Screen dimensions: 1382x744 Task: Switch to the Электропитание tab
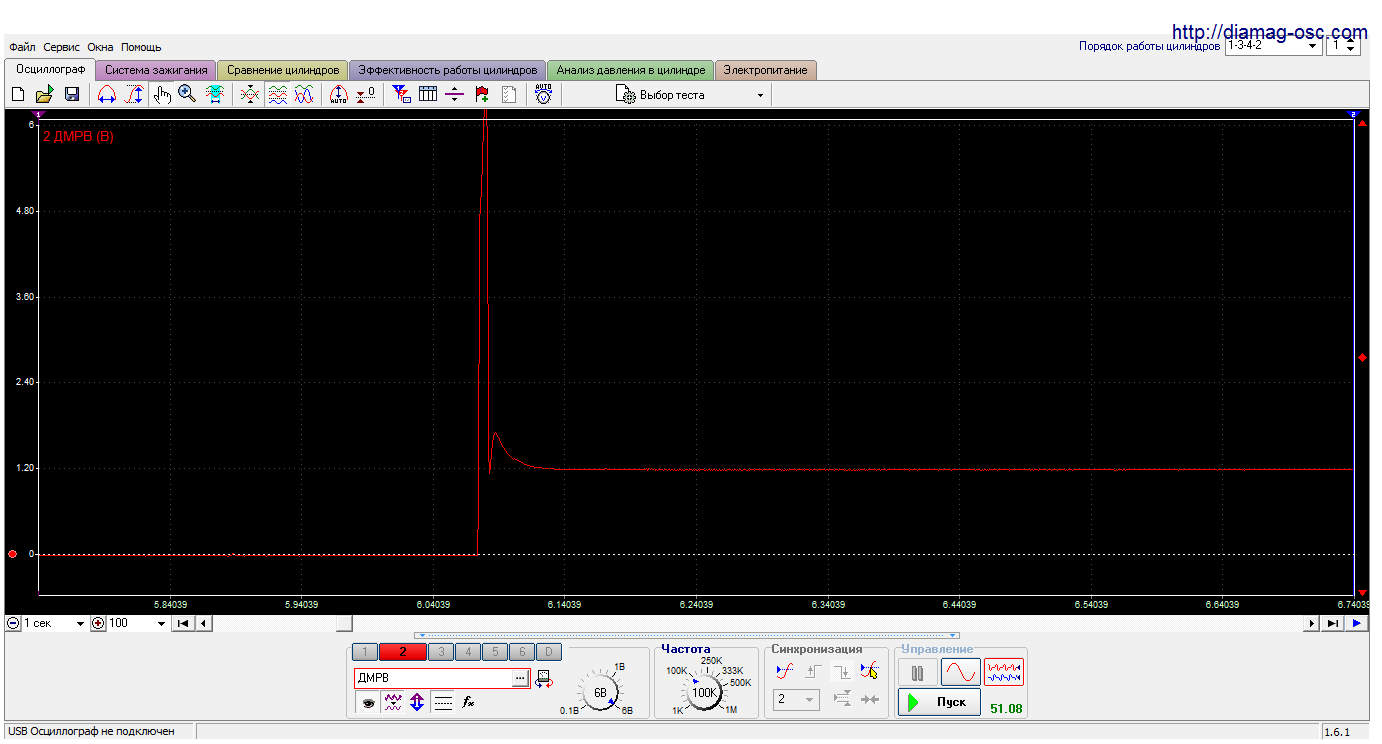point(766,70)
